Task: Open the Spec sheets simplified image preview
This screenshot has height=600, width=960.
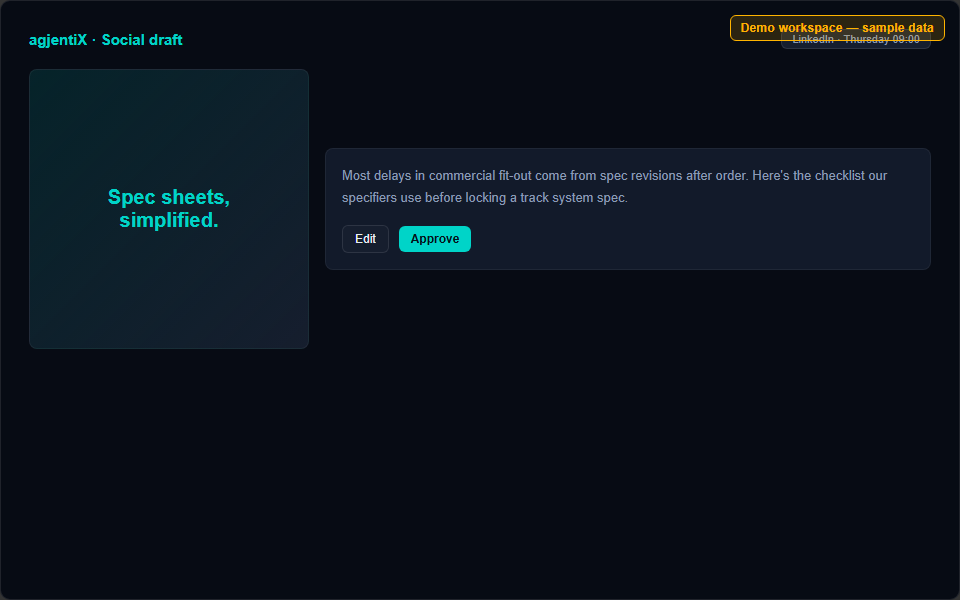Action: pyautogui.click(x=169, y=209)
